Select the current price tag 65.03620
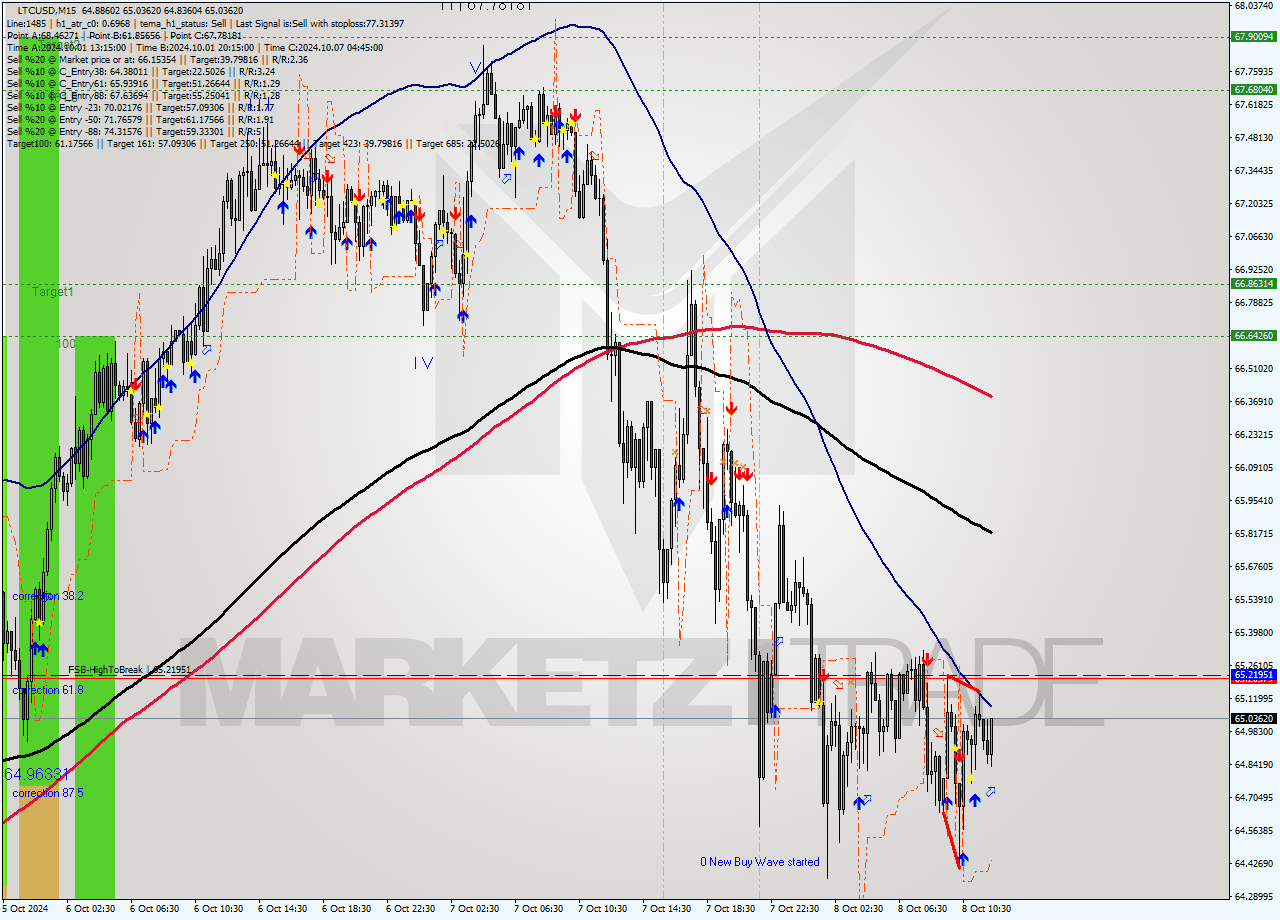The height and width of the screenshot is (920, 1280). tap(1254, 718)
